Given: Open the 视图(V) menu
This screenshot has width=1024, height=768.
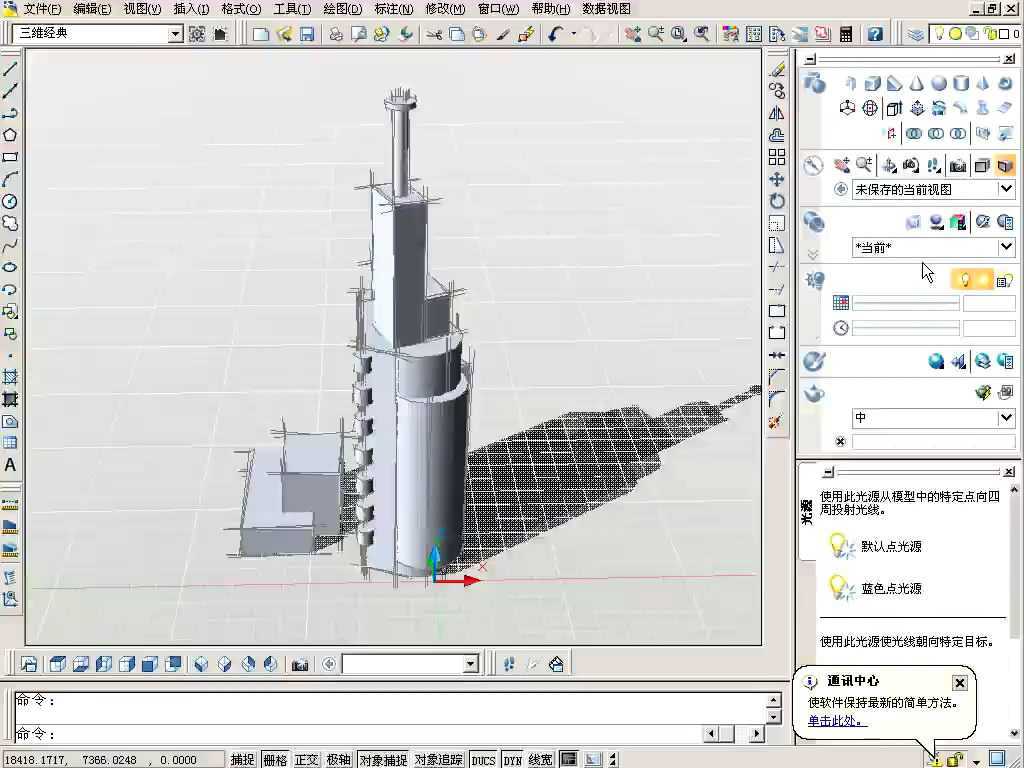Looking at the screenshot, I should 142,9.
